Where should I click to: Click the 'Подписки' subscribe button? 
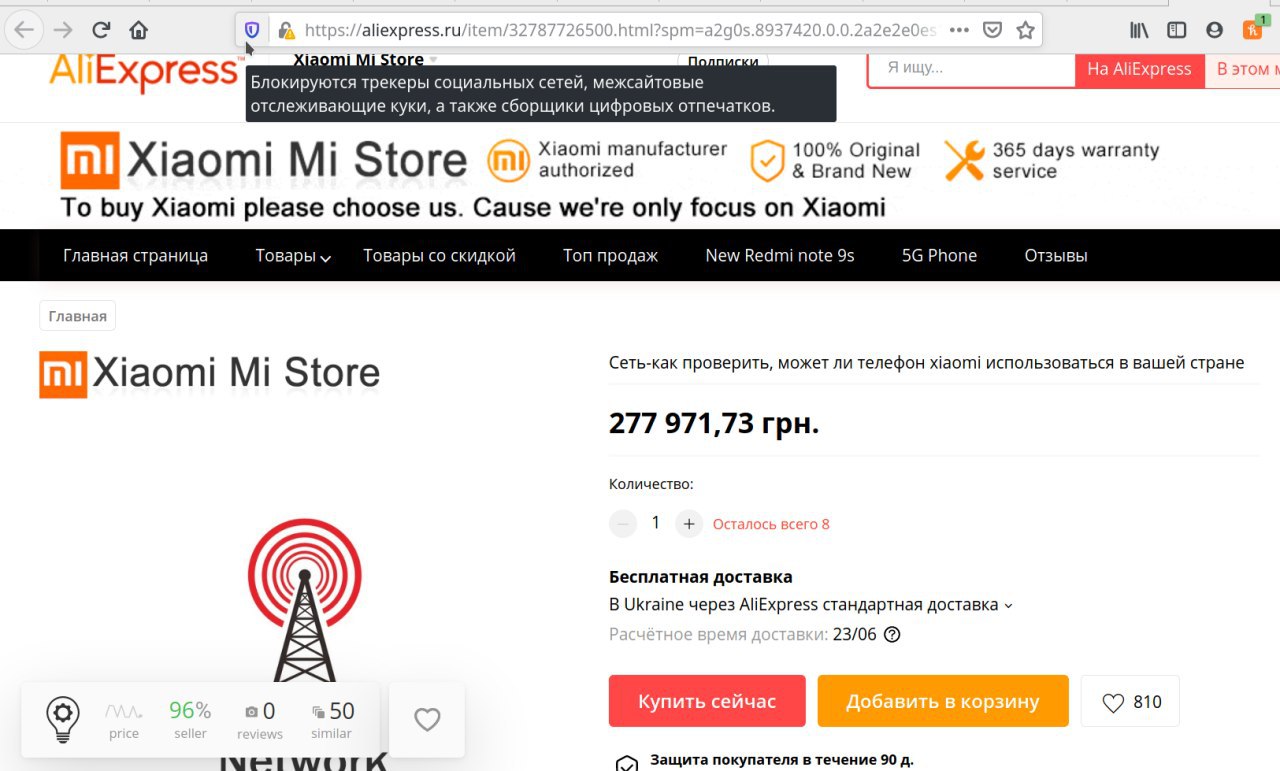point(722,61)
